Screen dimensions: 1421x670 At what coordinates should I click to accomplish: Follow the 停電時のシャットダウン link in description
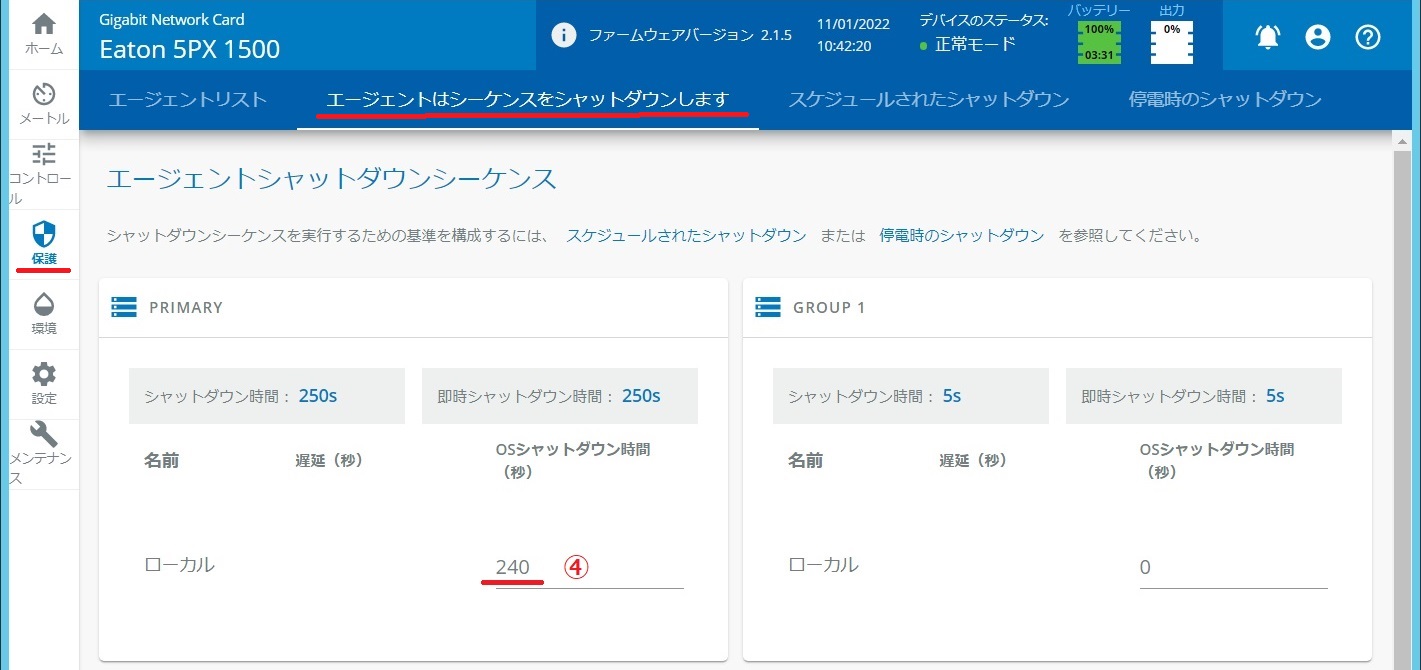[x=961, y=236]
